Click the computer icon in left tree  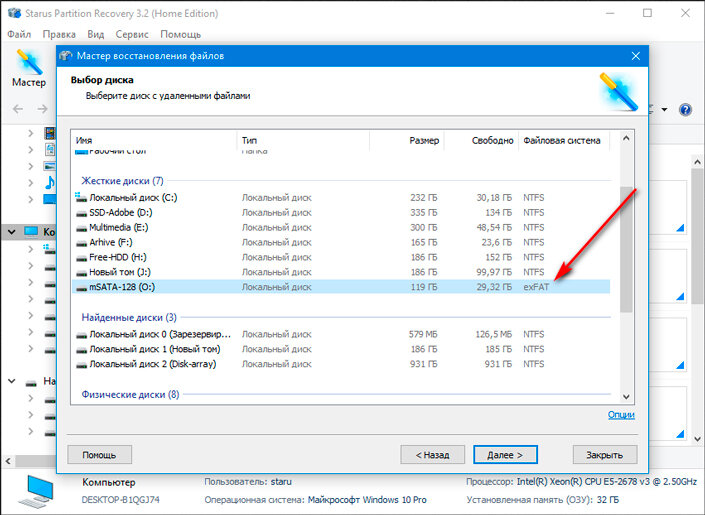pos(31,232)
